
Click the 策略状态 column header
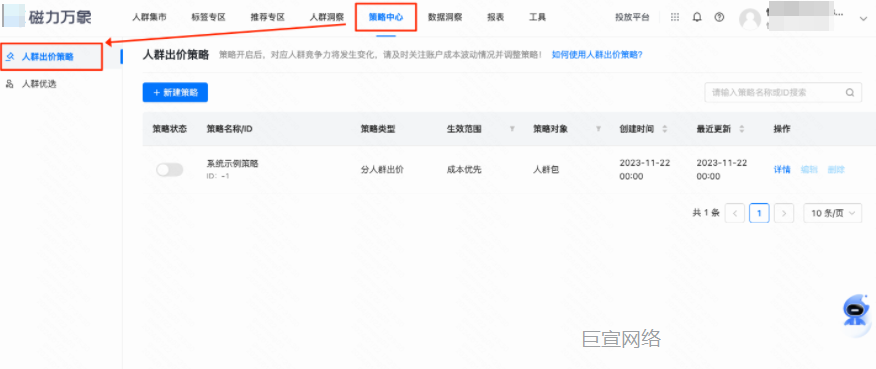[170, 129]
